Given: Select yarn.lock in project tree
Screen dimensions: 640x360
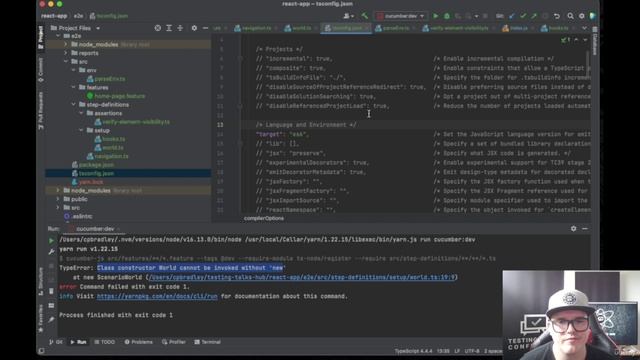Looking at the screenshot, I should coord(91,182).
